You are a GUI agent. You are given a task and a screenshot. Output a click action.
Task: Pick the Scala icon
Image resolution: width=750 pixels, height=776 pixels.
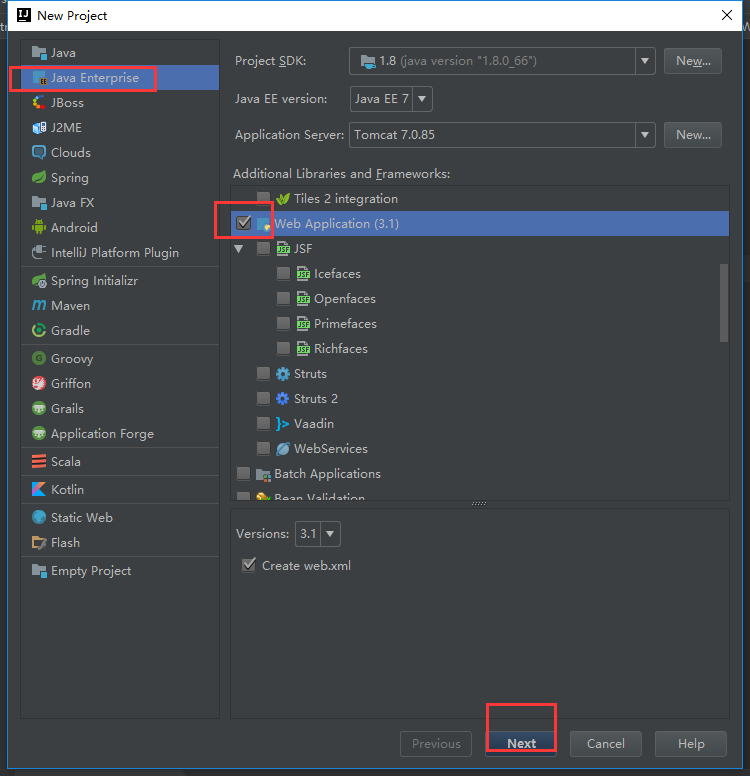tap(39, 461)
